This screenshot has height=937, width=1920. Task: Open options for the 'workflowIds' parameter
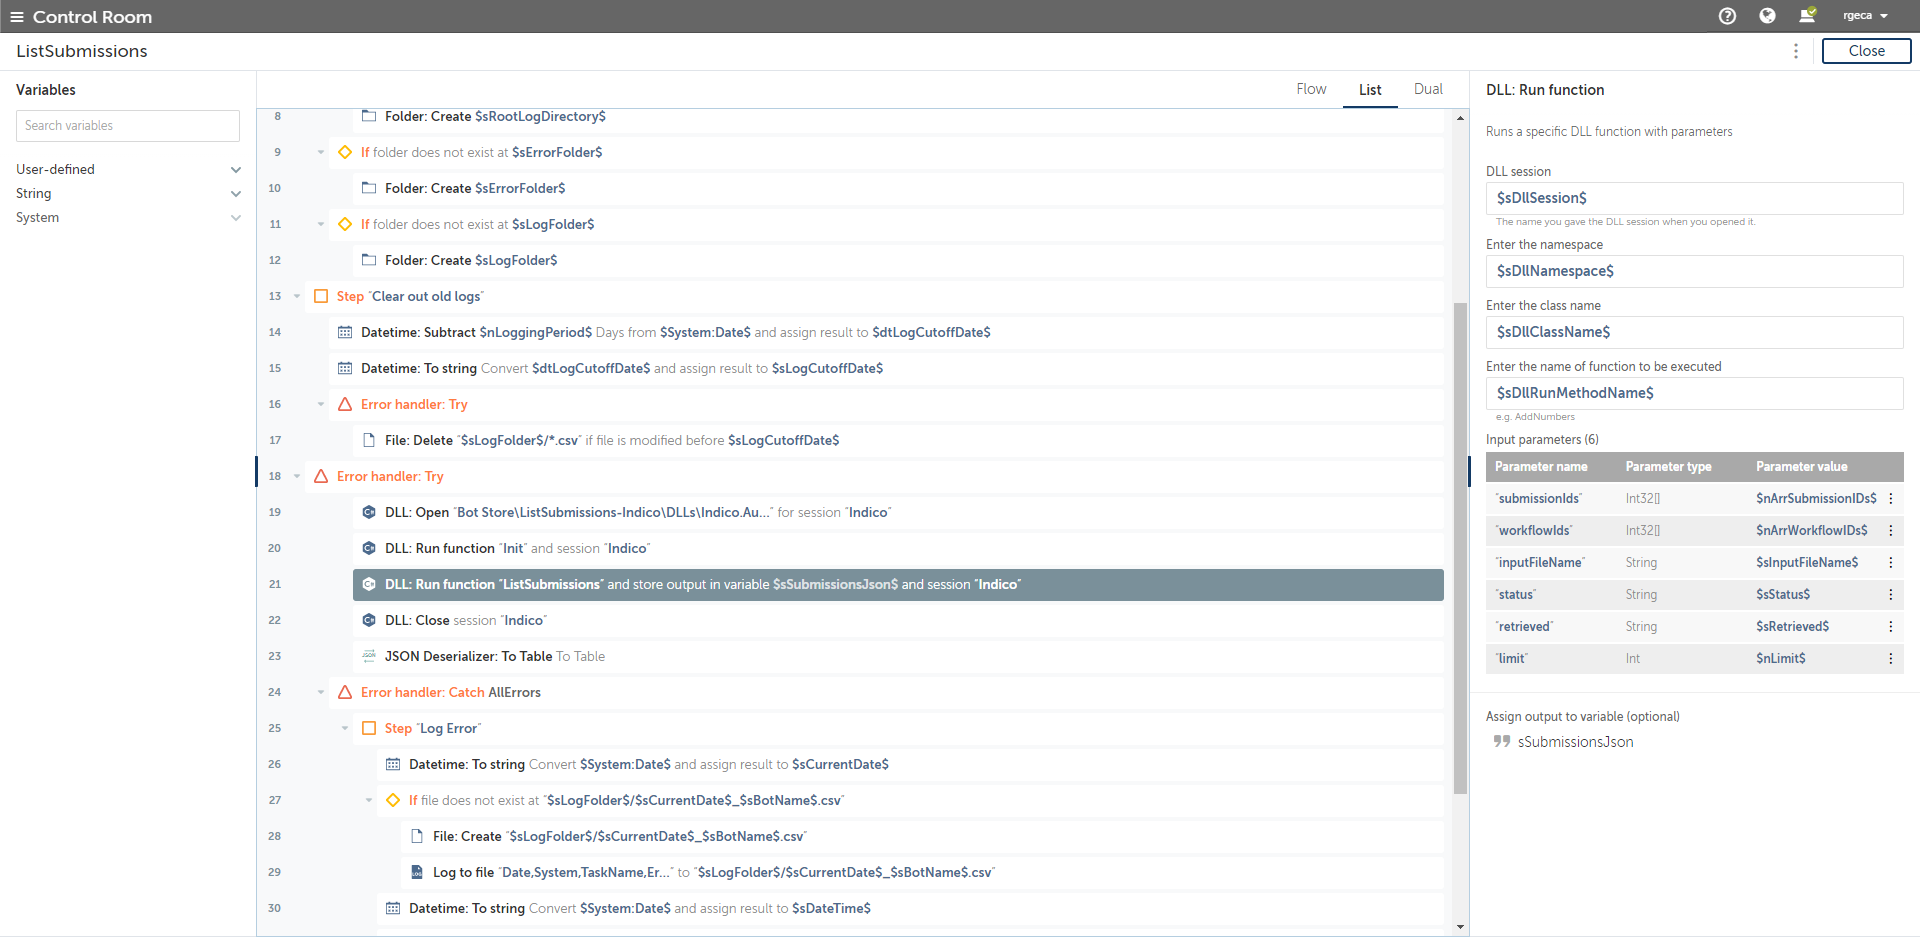pos(1891,530)
